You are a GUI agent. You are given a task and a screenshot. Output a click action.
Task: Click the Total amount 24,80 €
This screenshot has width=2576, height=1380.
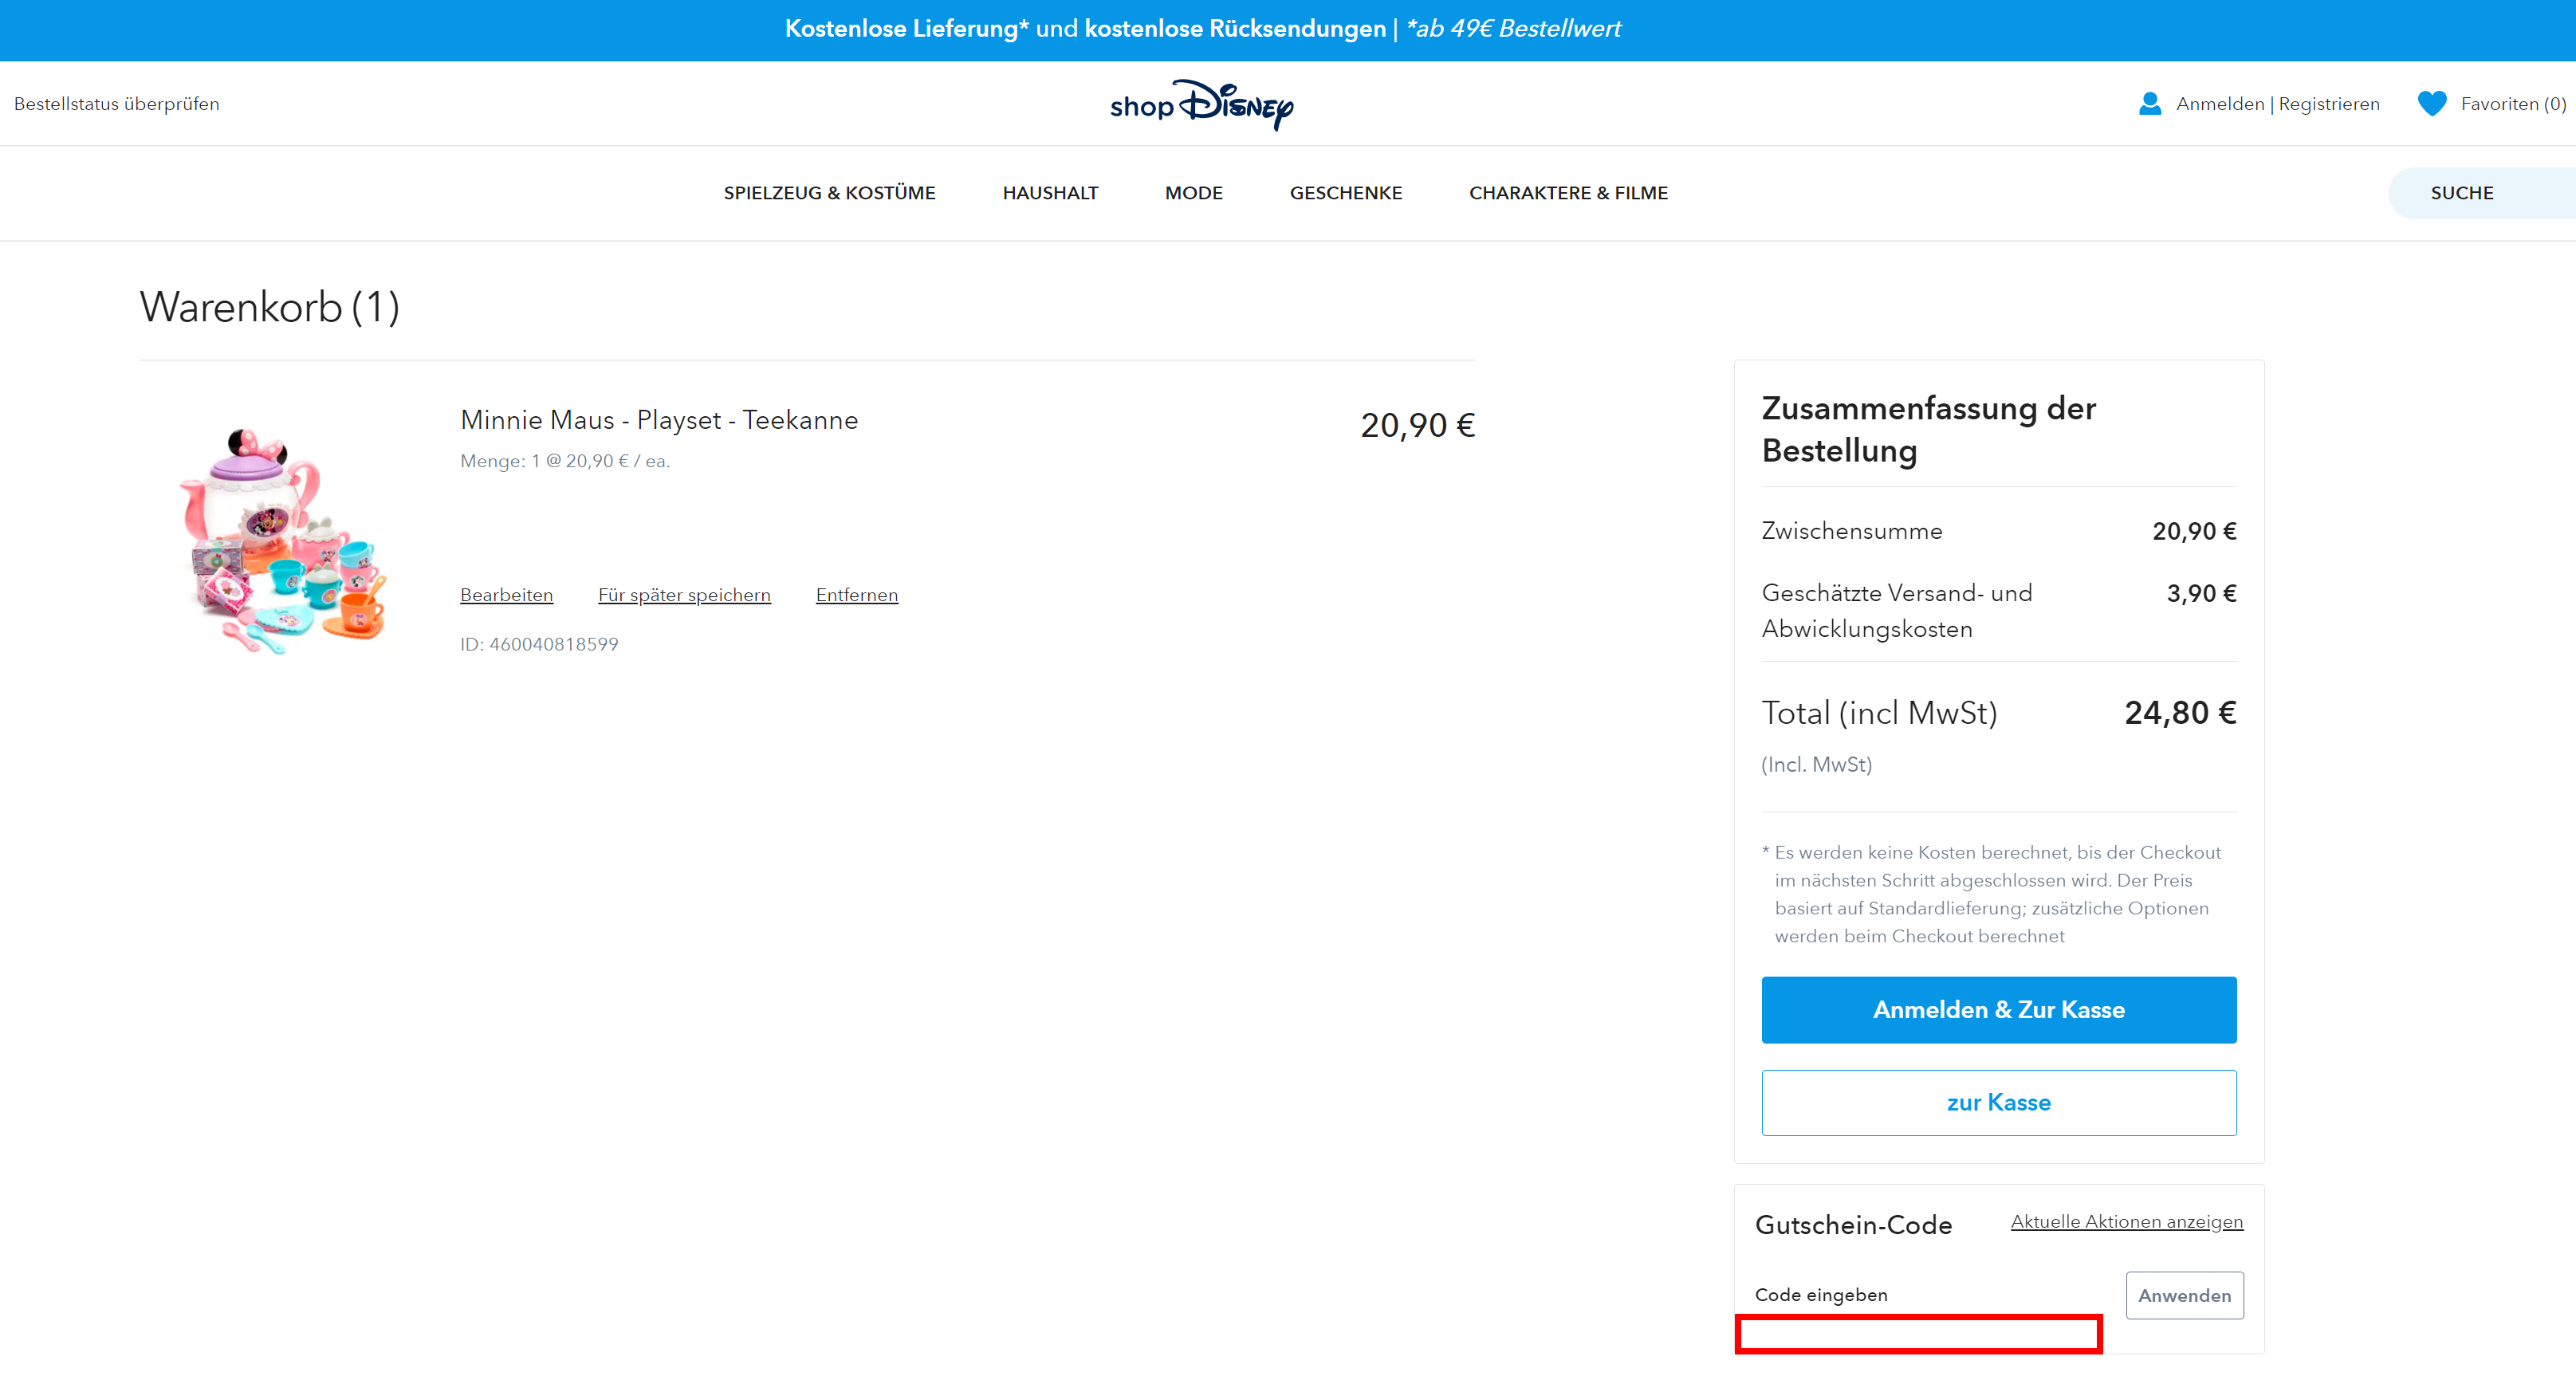click(2180, 713)
